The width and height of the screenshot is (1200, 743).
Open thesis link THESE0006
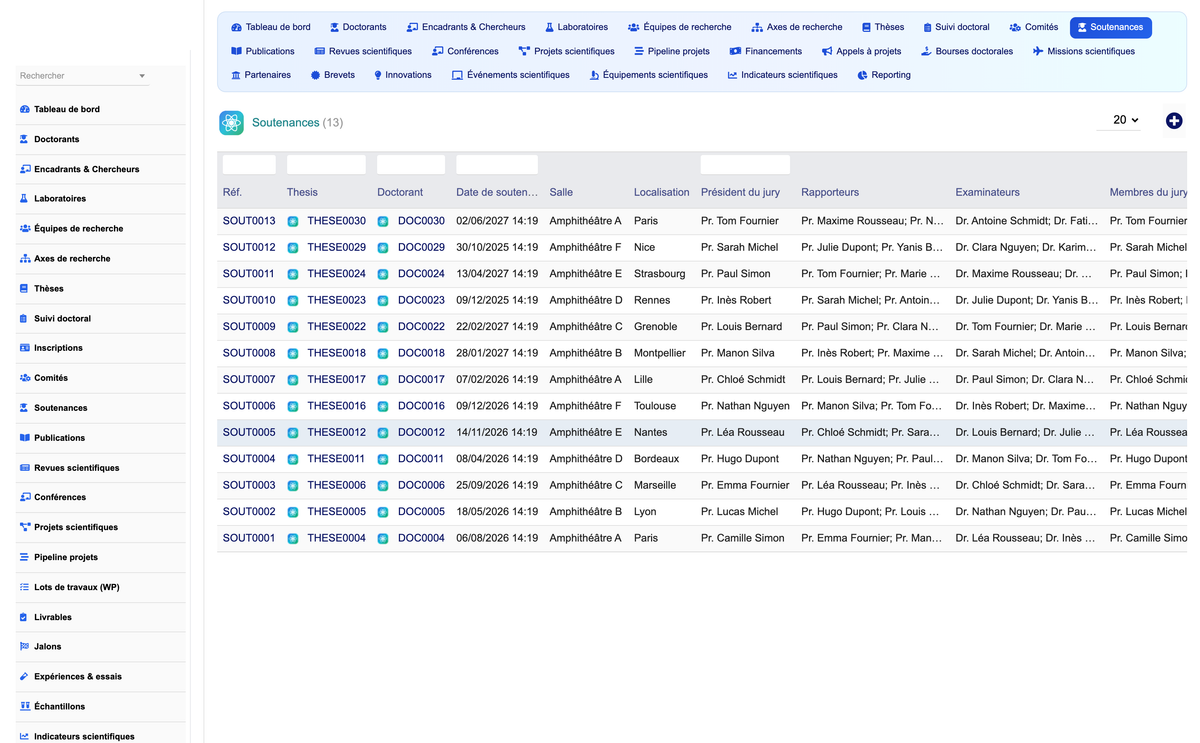(336, 485)
